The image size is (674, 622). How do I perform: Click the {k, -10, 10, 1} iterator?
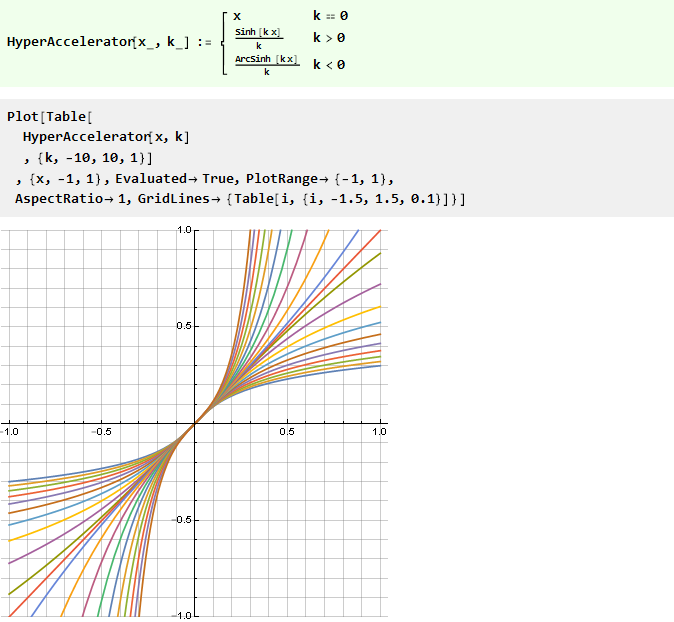point(92,158)
